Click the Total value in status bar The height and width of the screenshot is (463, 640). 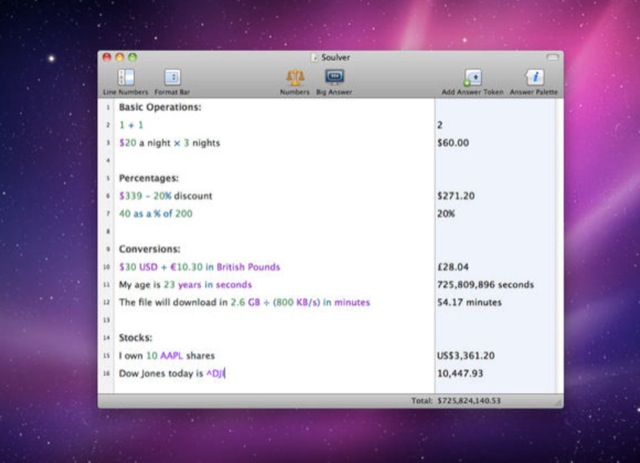tap(469, 401)
